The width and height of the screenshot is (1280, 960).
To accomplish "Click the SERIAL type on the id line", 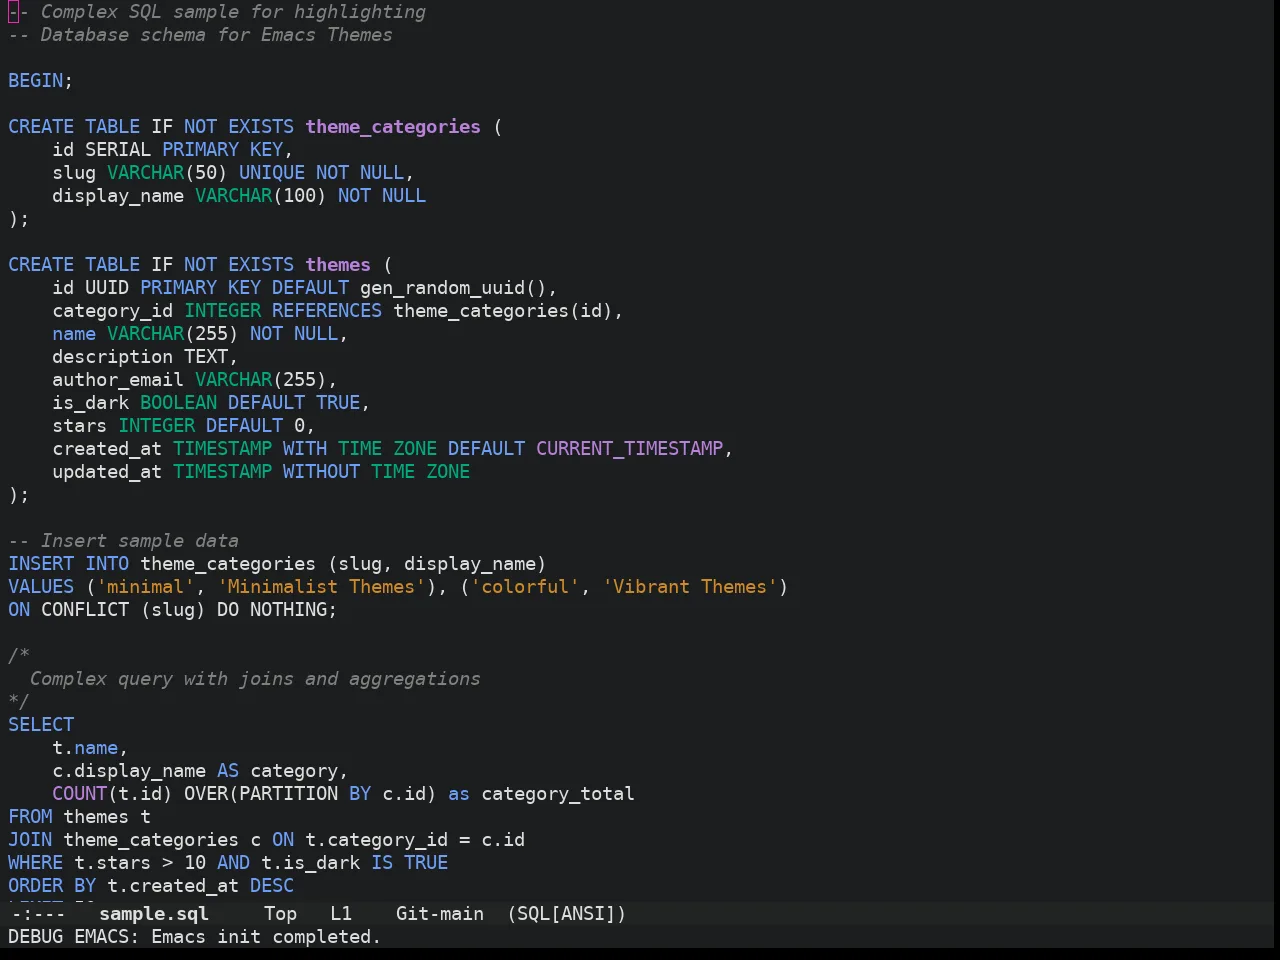I will tap(118, 149).
